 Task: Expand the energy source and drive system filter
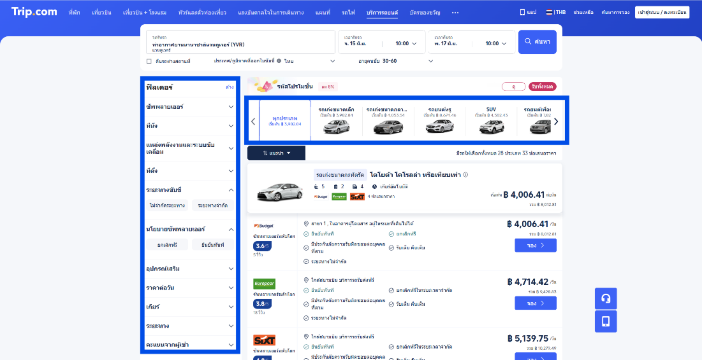coord(190,148)
